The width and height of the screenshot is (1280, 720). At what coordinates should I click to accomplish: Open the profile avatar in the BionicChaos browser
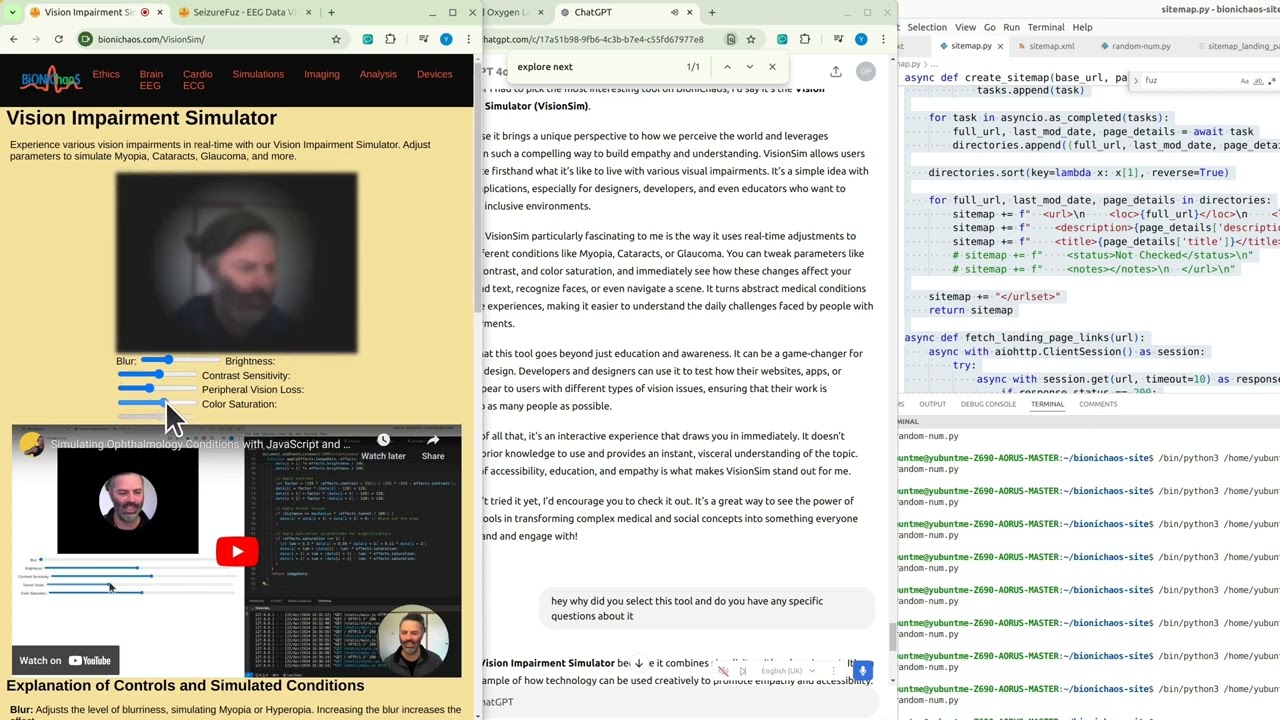pos(446,39)
